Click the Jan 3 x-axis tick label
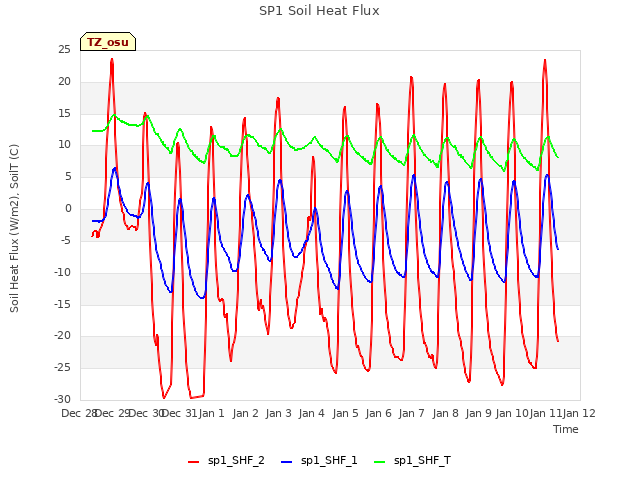The width and height of the screenshot is (640, 480). tap(278, 413)
